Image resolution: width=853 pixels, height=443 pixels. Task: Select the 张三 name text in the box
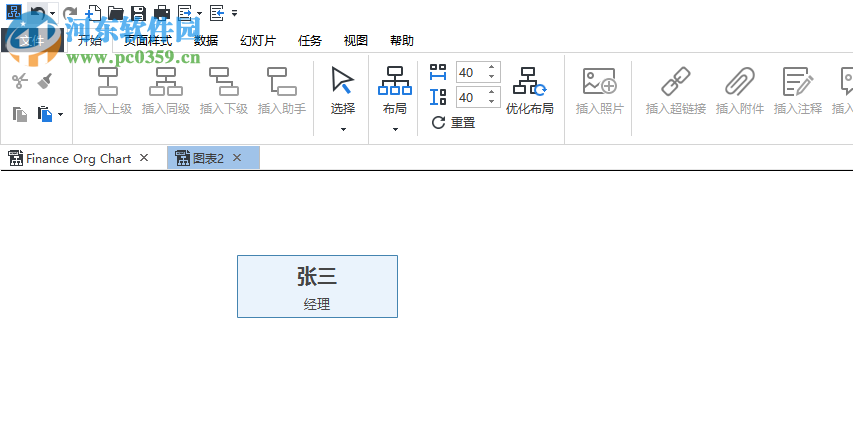point(317,276)
